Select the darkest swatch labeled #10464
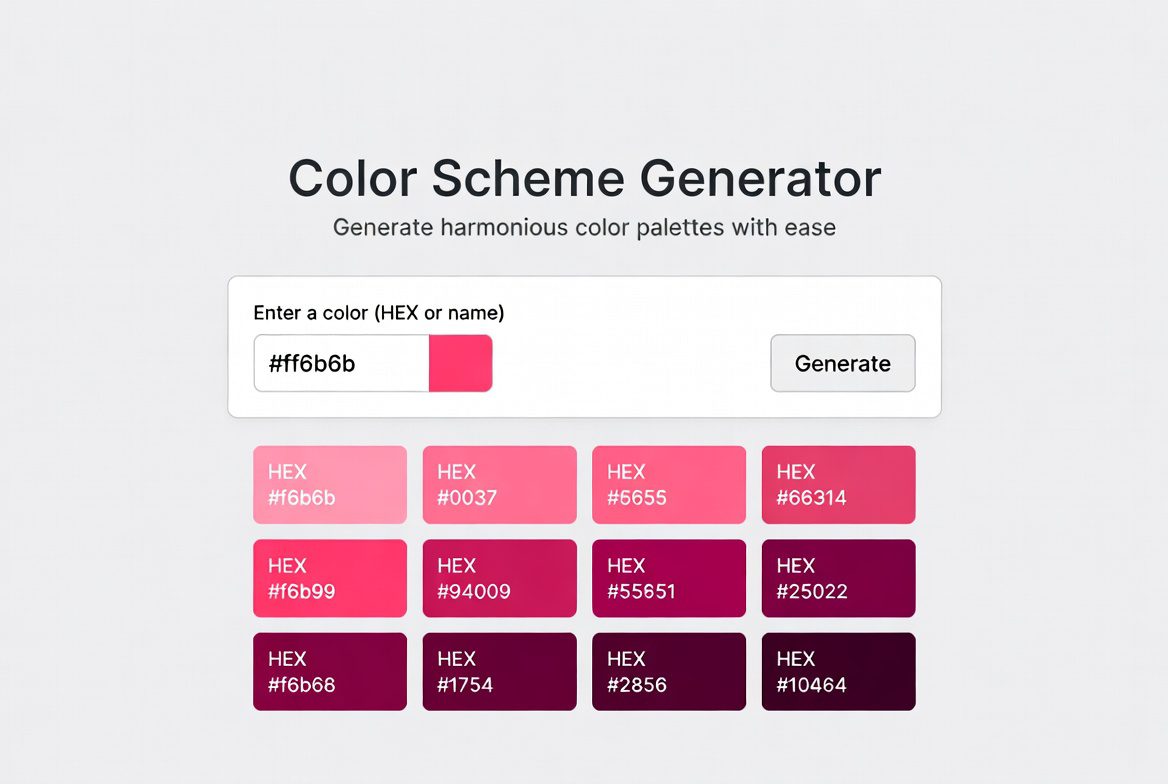Image resolution: width=1168 pixels, height=784 pixels. pyautogui.click(x=838, y=671)
